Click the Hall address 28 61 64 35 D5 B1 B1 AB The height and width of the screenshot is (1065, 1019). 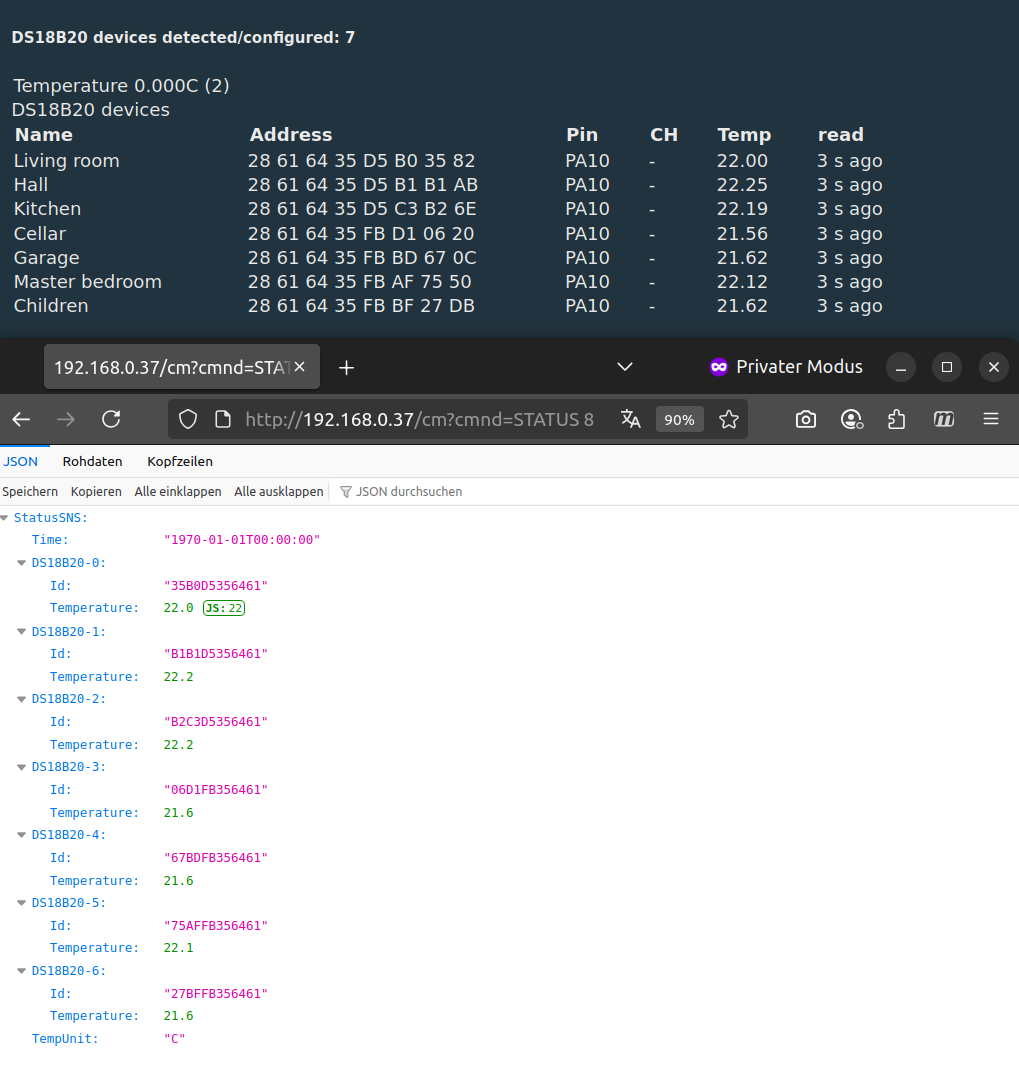click(x=363, y=185)
